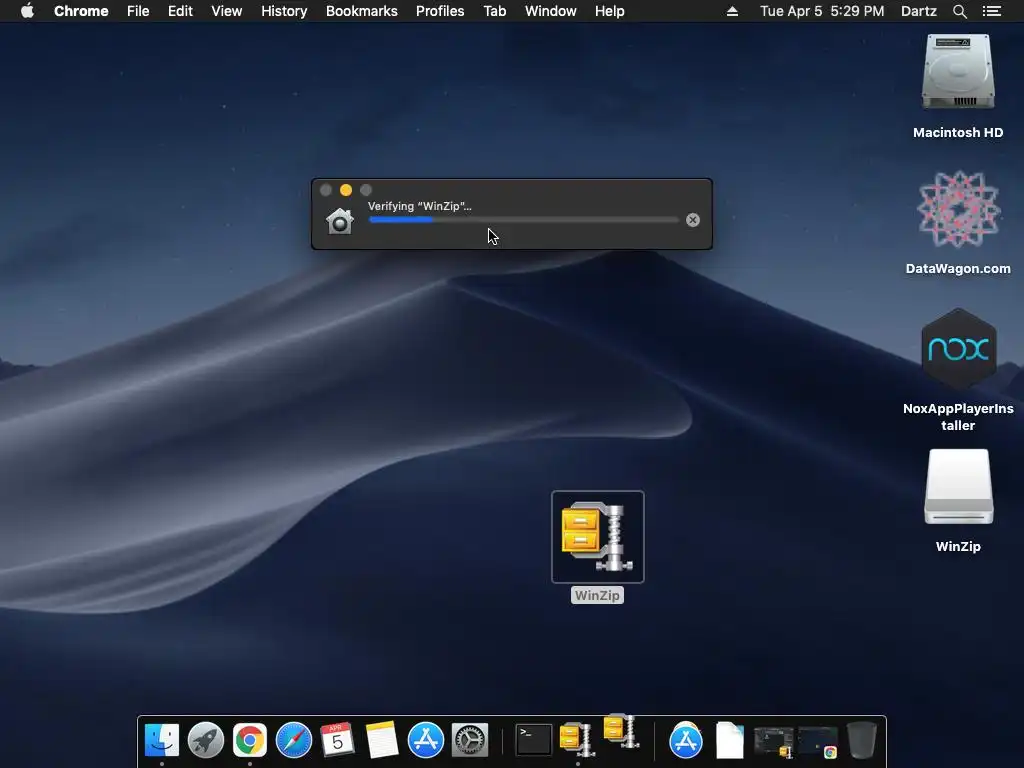Viewport: 1024px width, 768px height.
Task: Select the highlighted WinZip app icon
Action: (598, 537)
